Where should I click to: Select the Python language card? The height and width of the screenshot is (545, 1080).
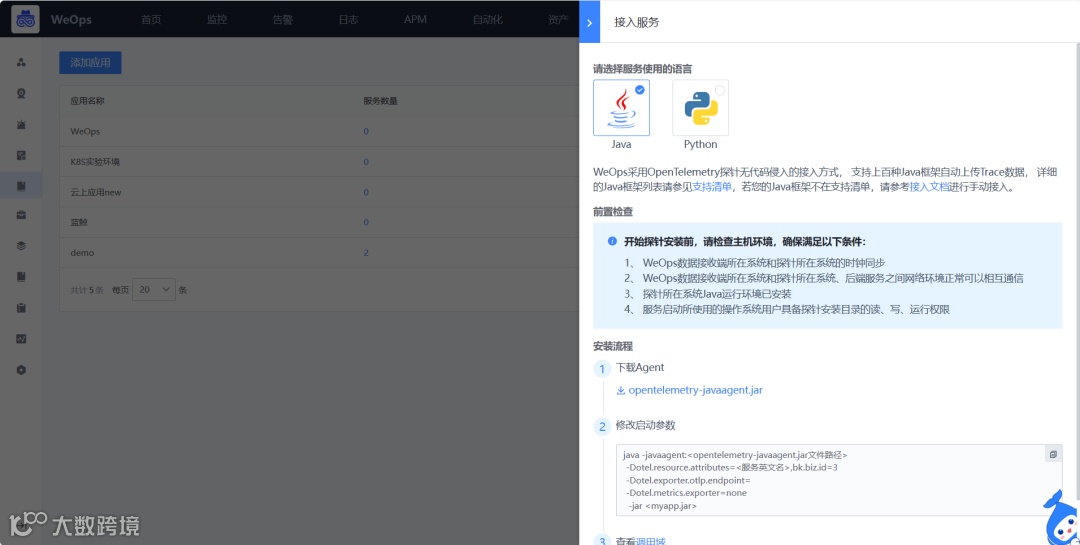[700, 108]
